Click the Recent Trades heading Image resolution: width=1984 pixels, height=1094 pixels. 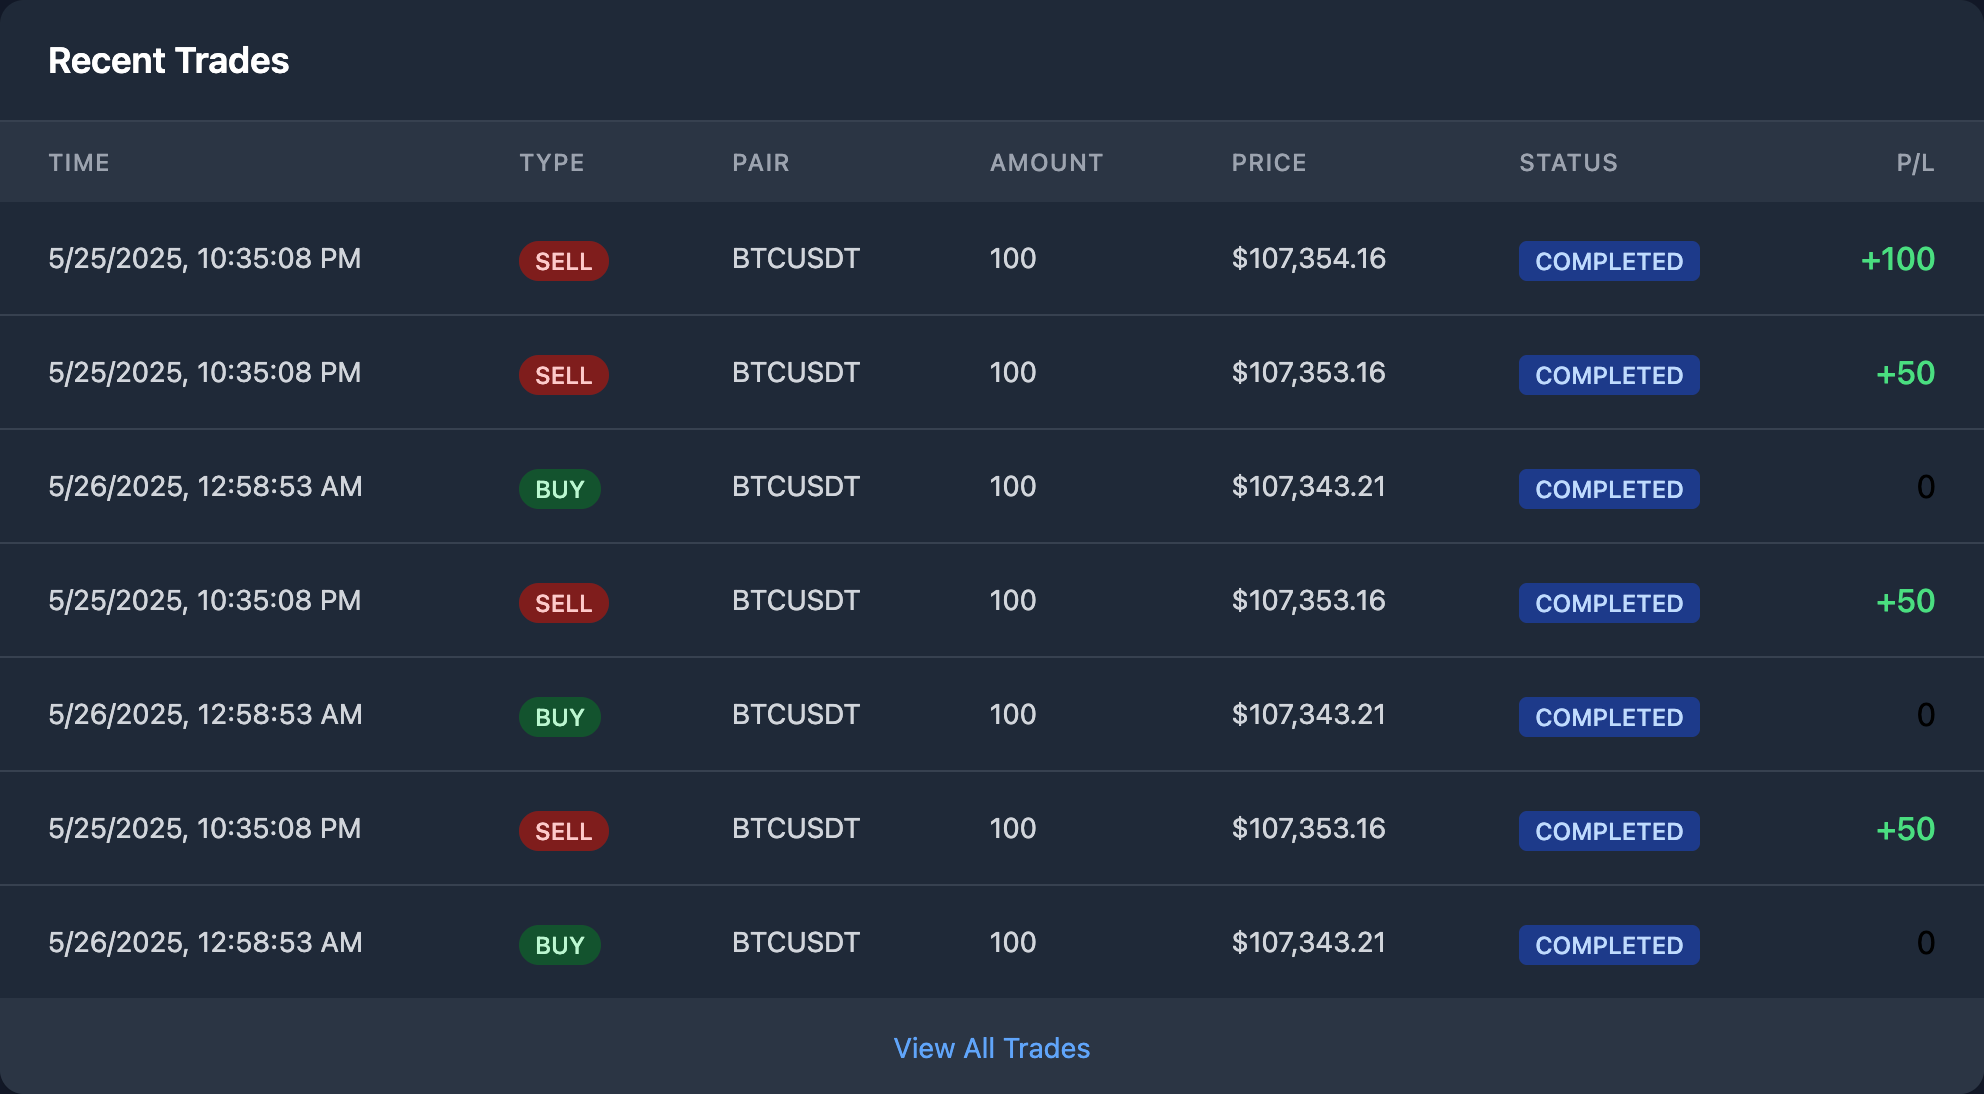pyautogui.click(x=168, y=61)
